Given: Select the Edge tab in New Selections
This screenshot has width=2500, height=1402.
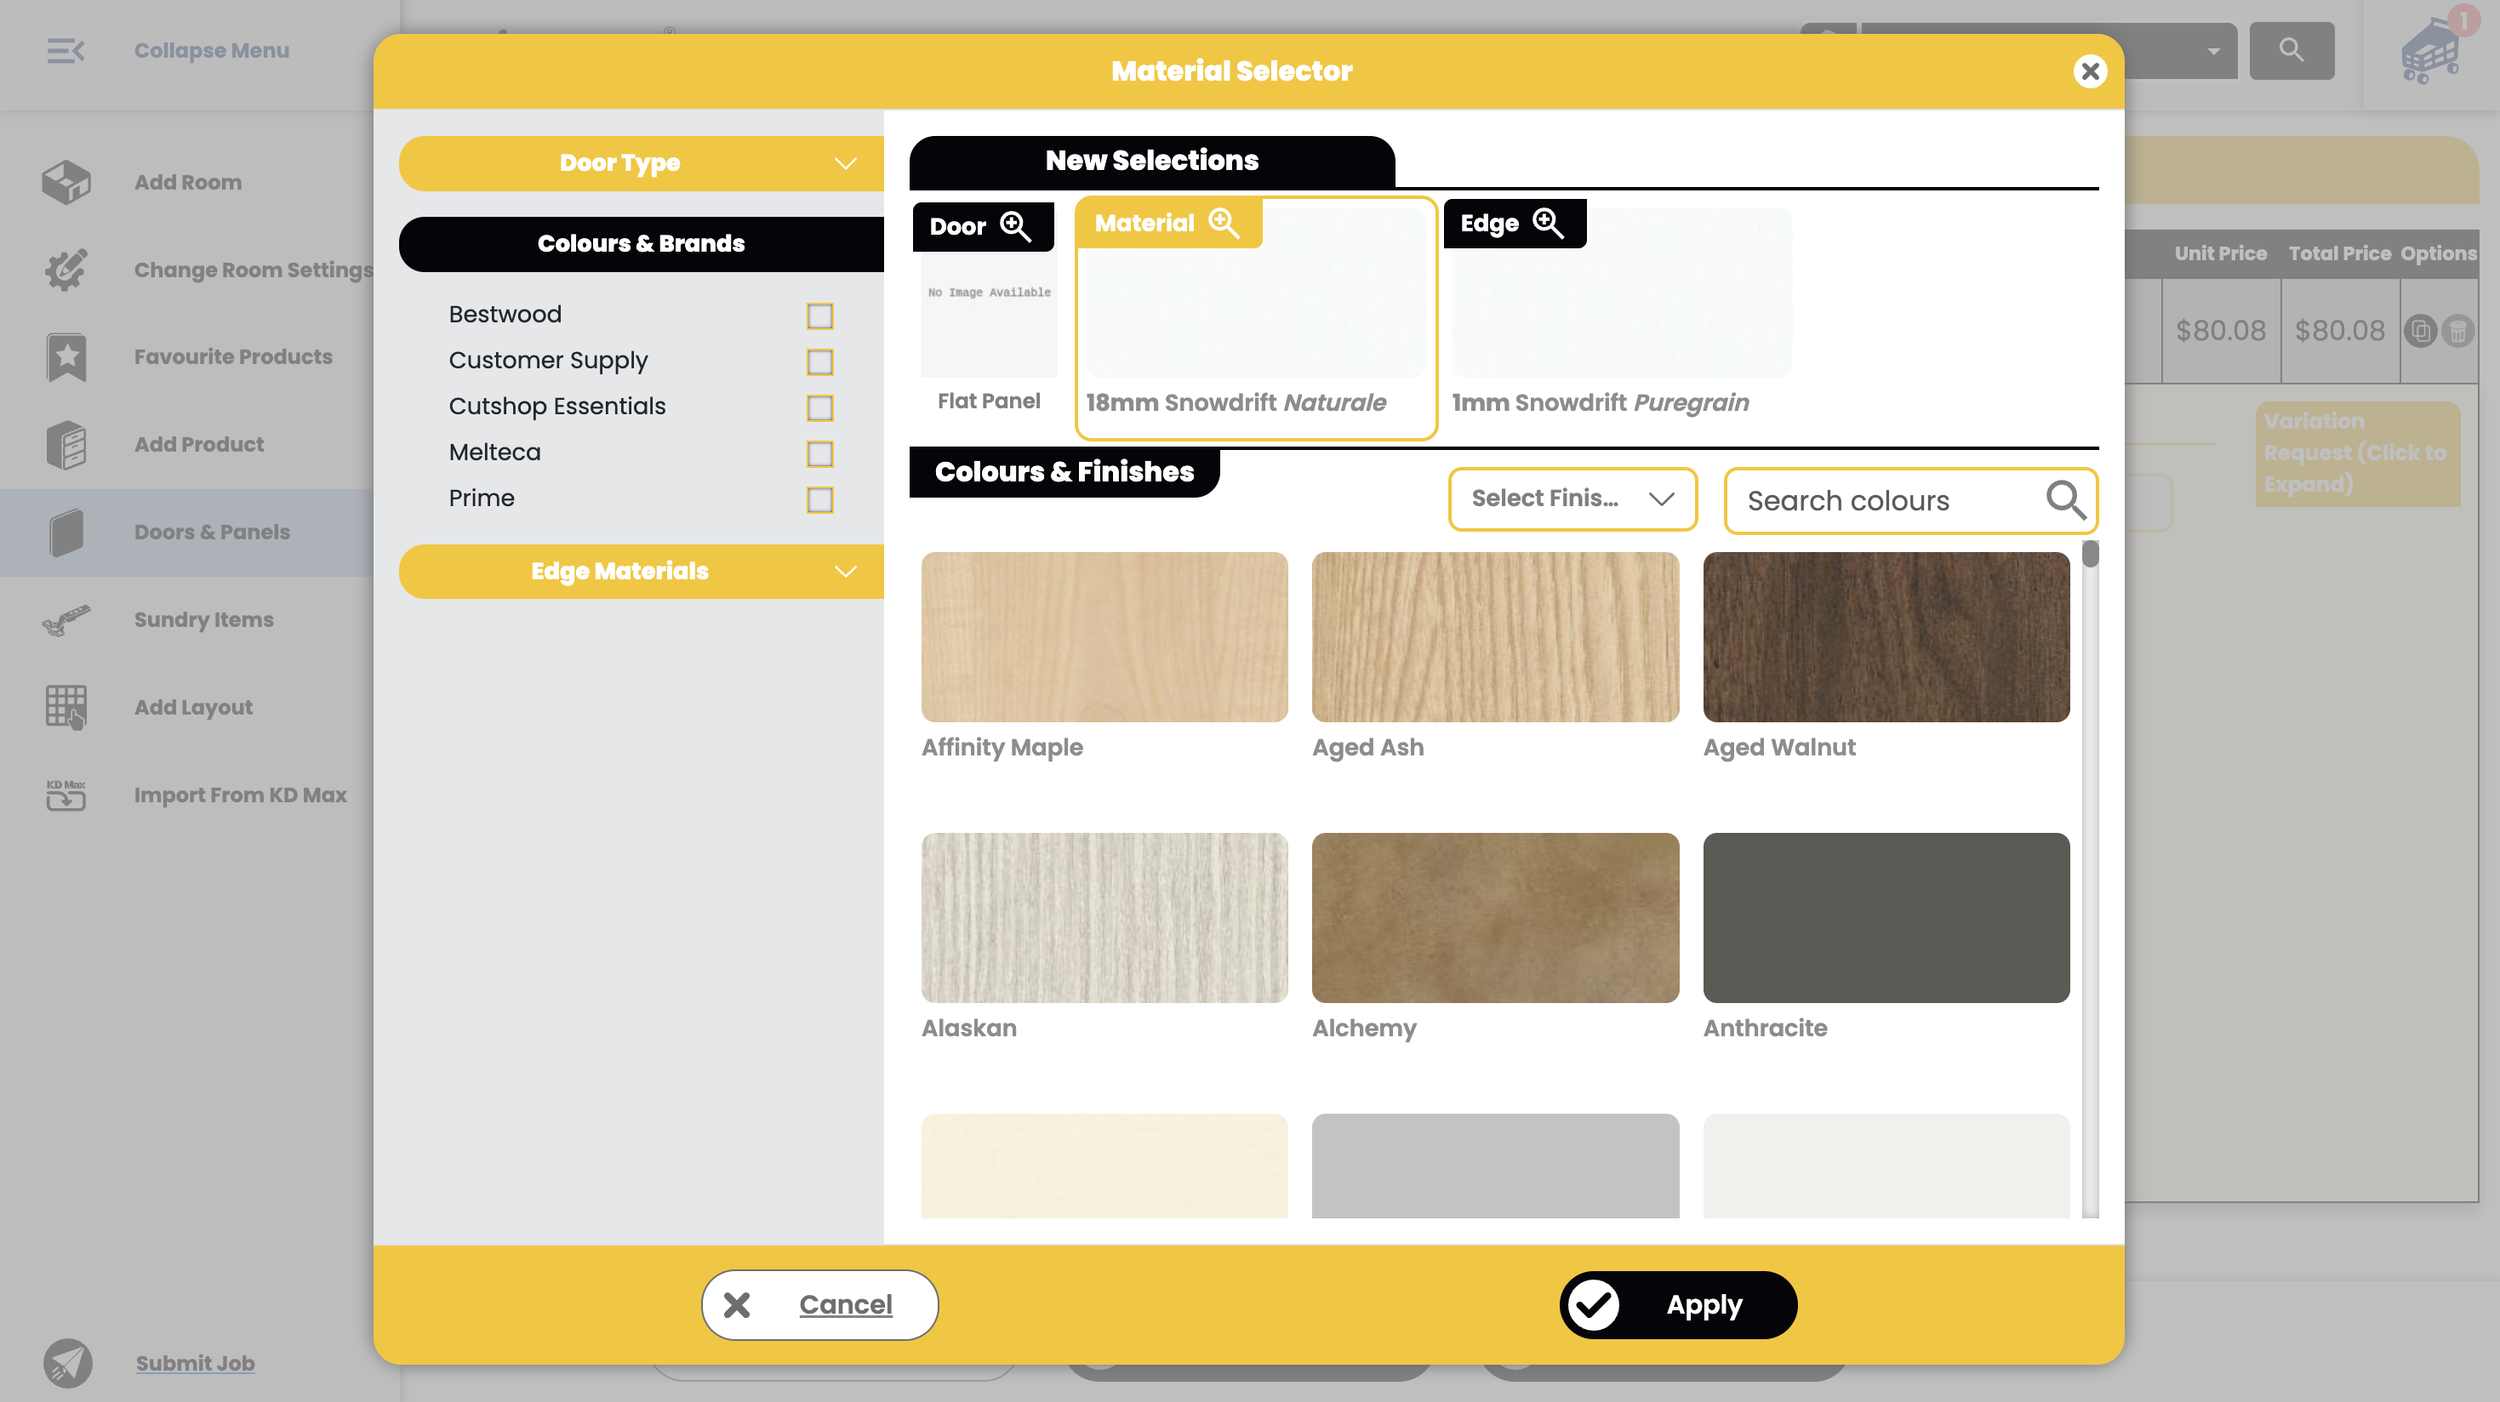Looking at the screenshot, I should [1514, 223].
